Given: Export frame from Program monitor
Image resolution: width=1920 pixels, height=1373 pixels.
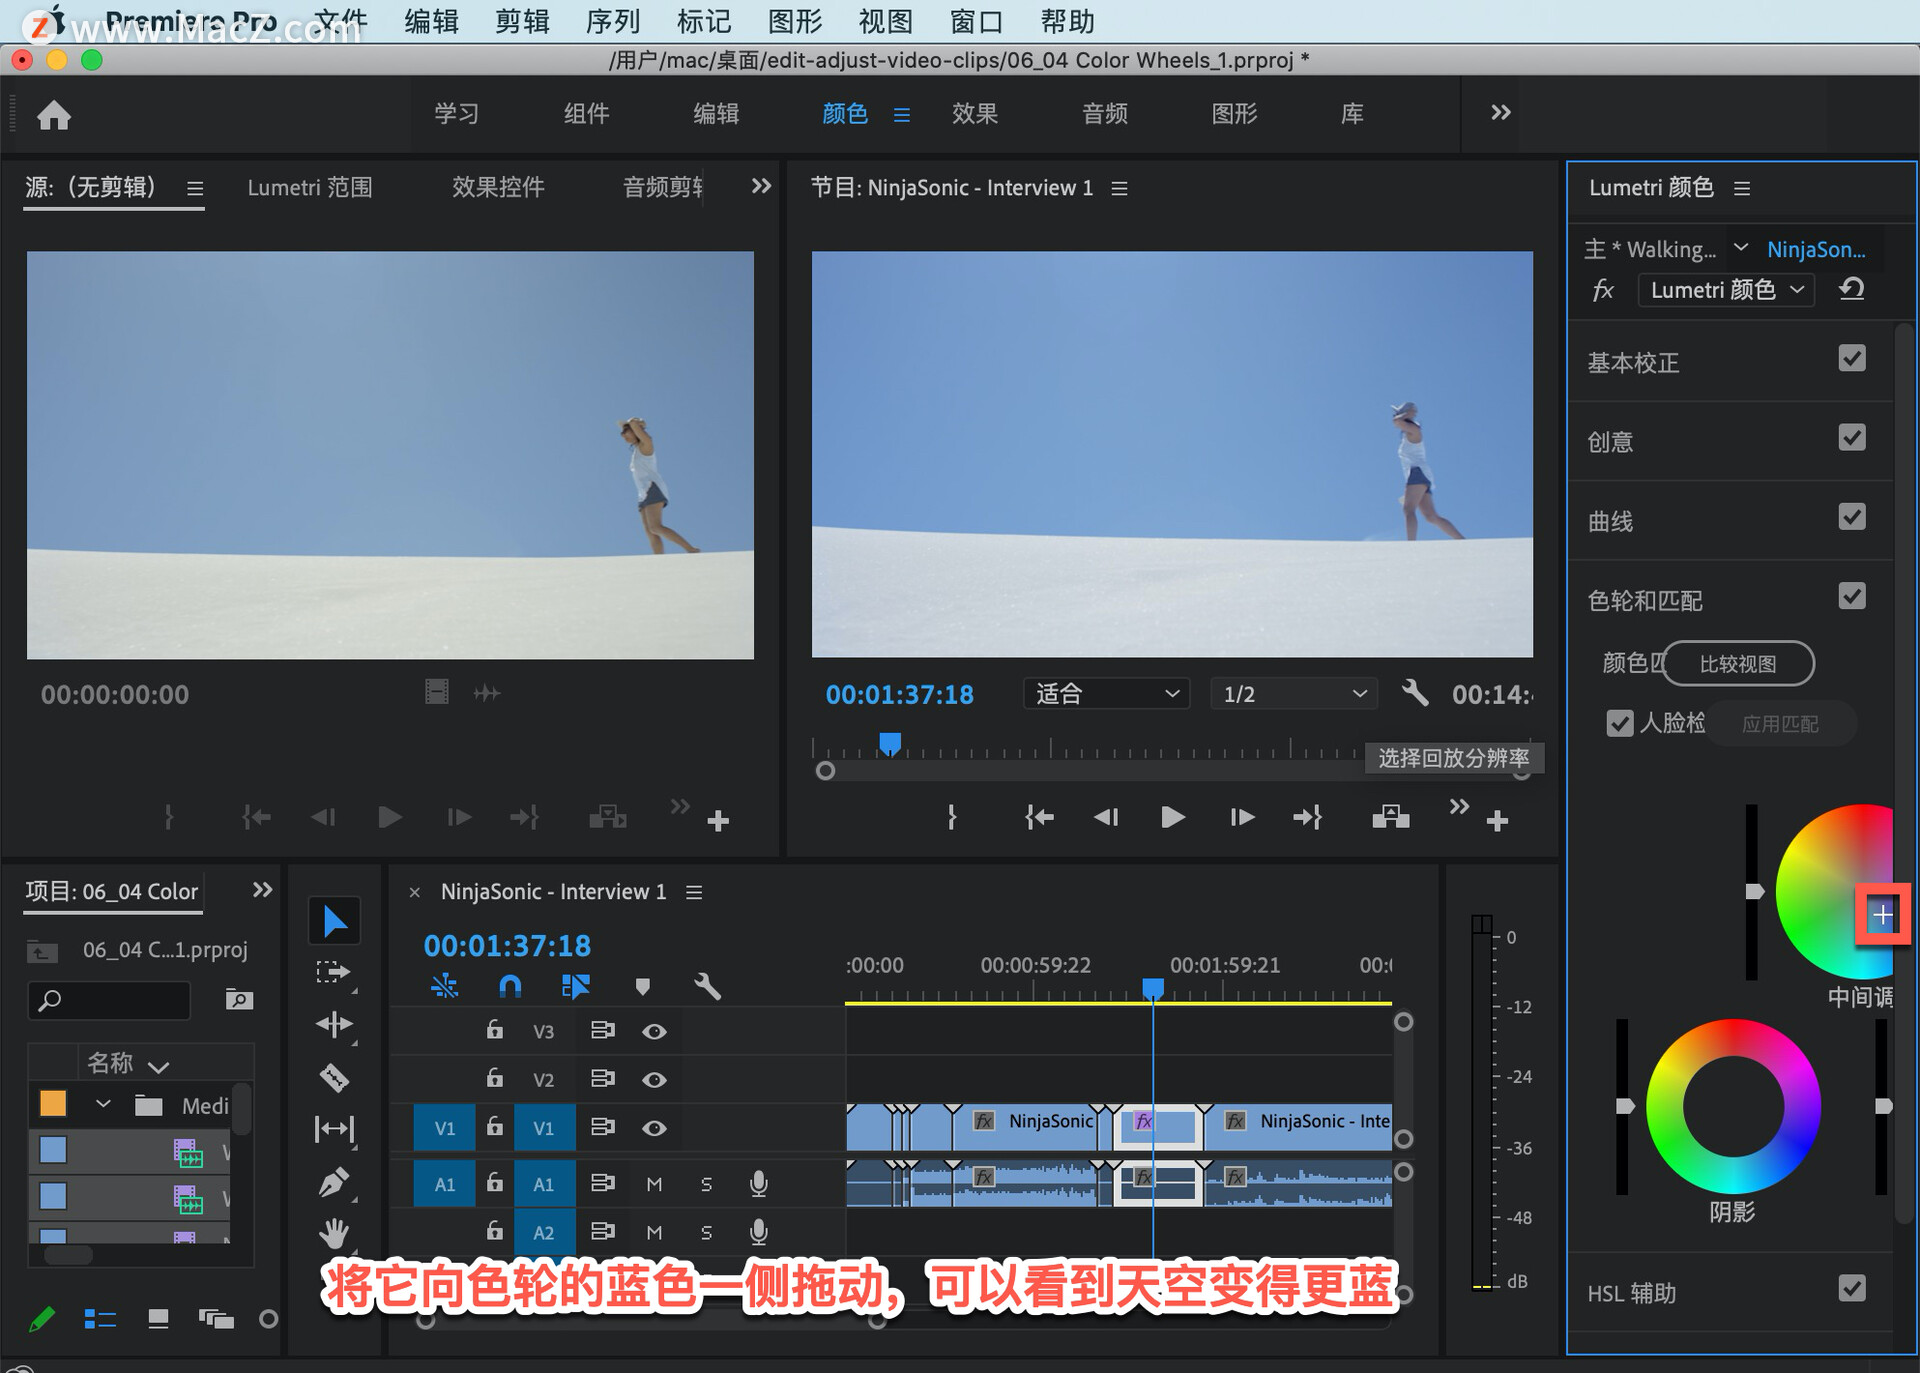Looking at the screenshot, I should pos(1390,817).
